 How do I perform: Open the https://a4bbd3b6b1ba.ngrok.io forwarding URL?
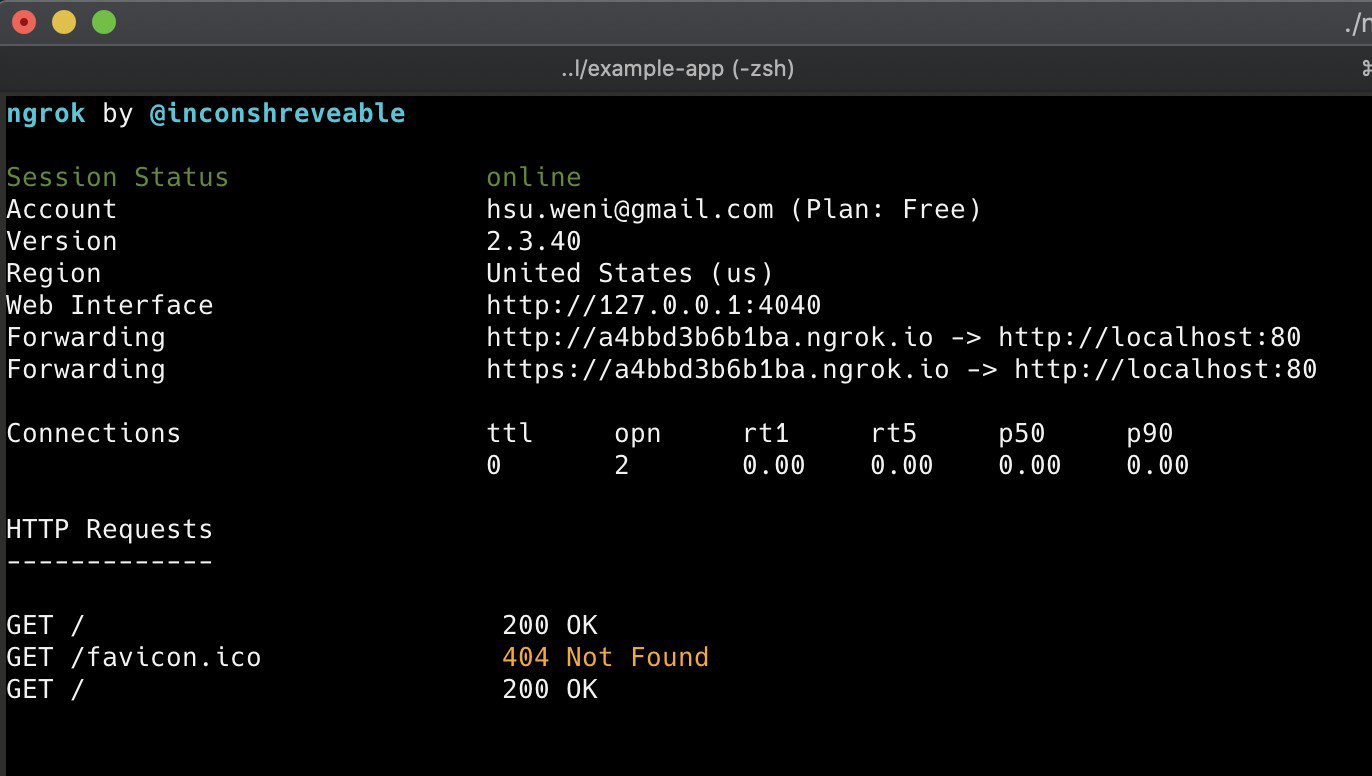718,369
